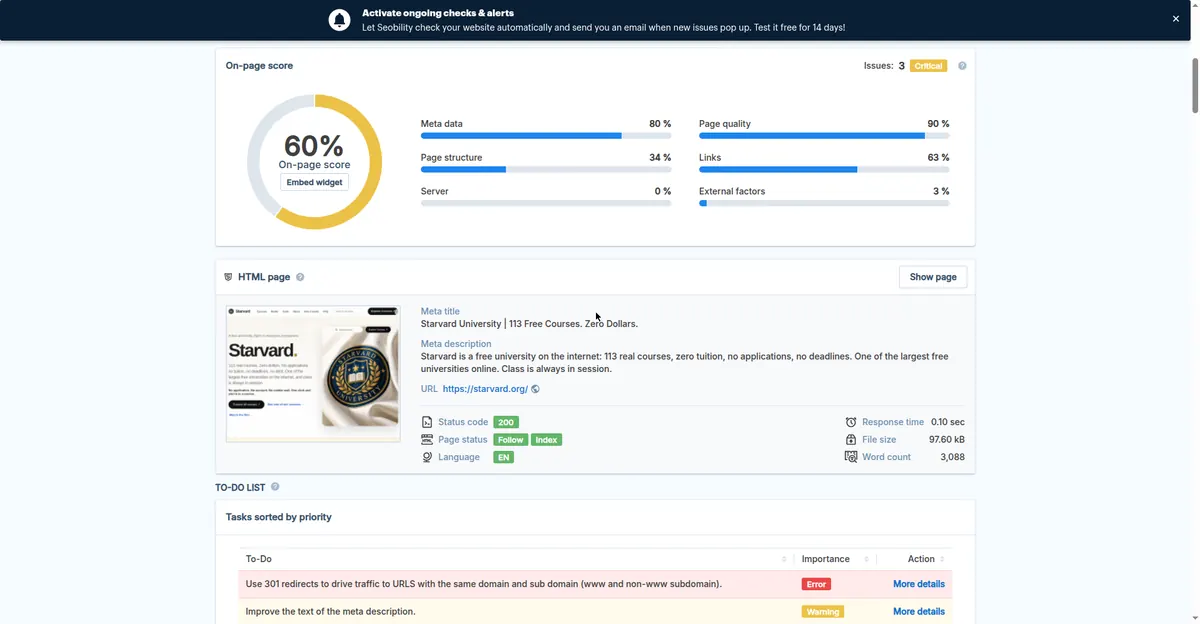Open help icon beside Critical badge

coord(962,66)
